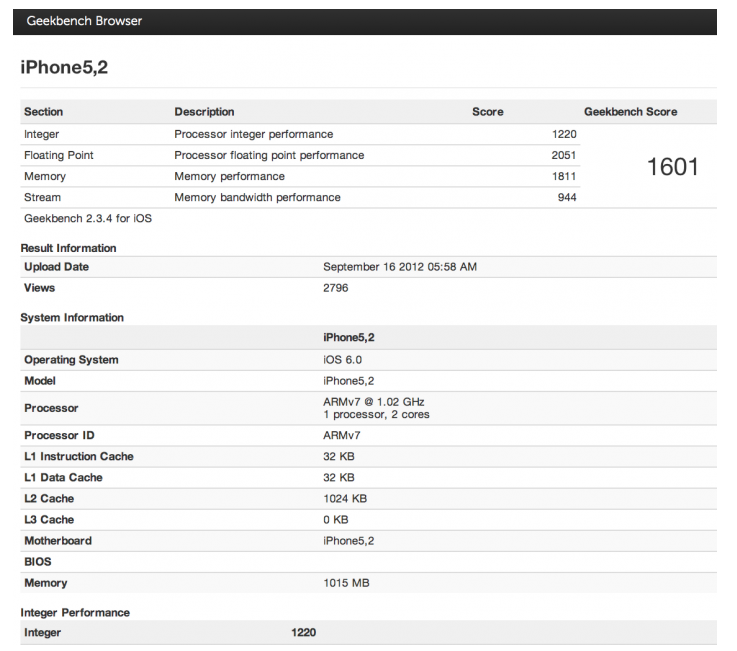Click the bold 1220 Integer Performance score
This screenshot has width=737, height=651.
point(303,633)
